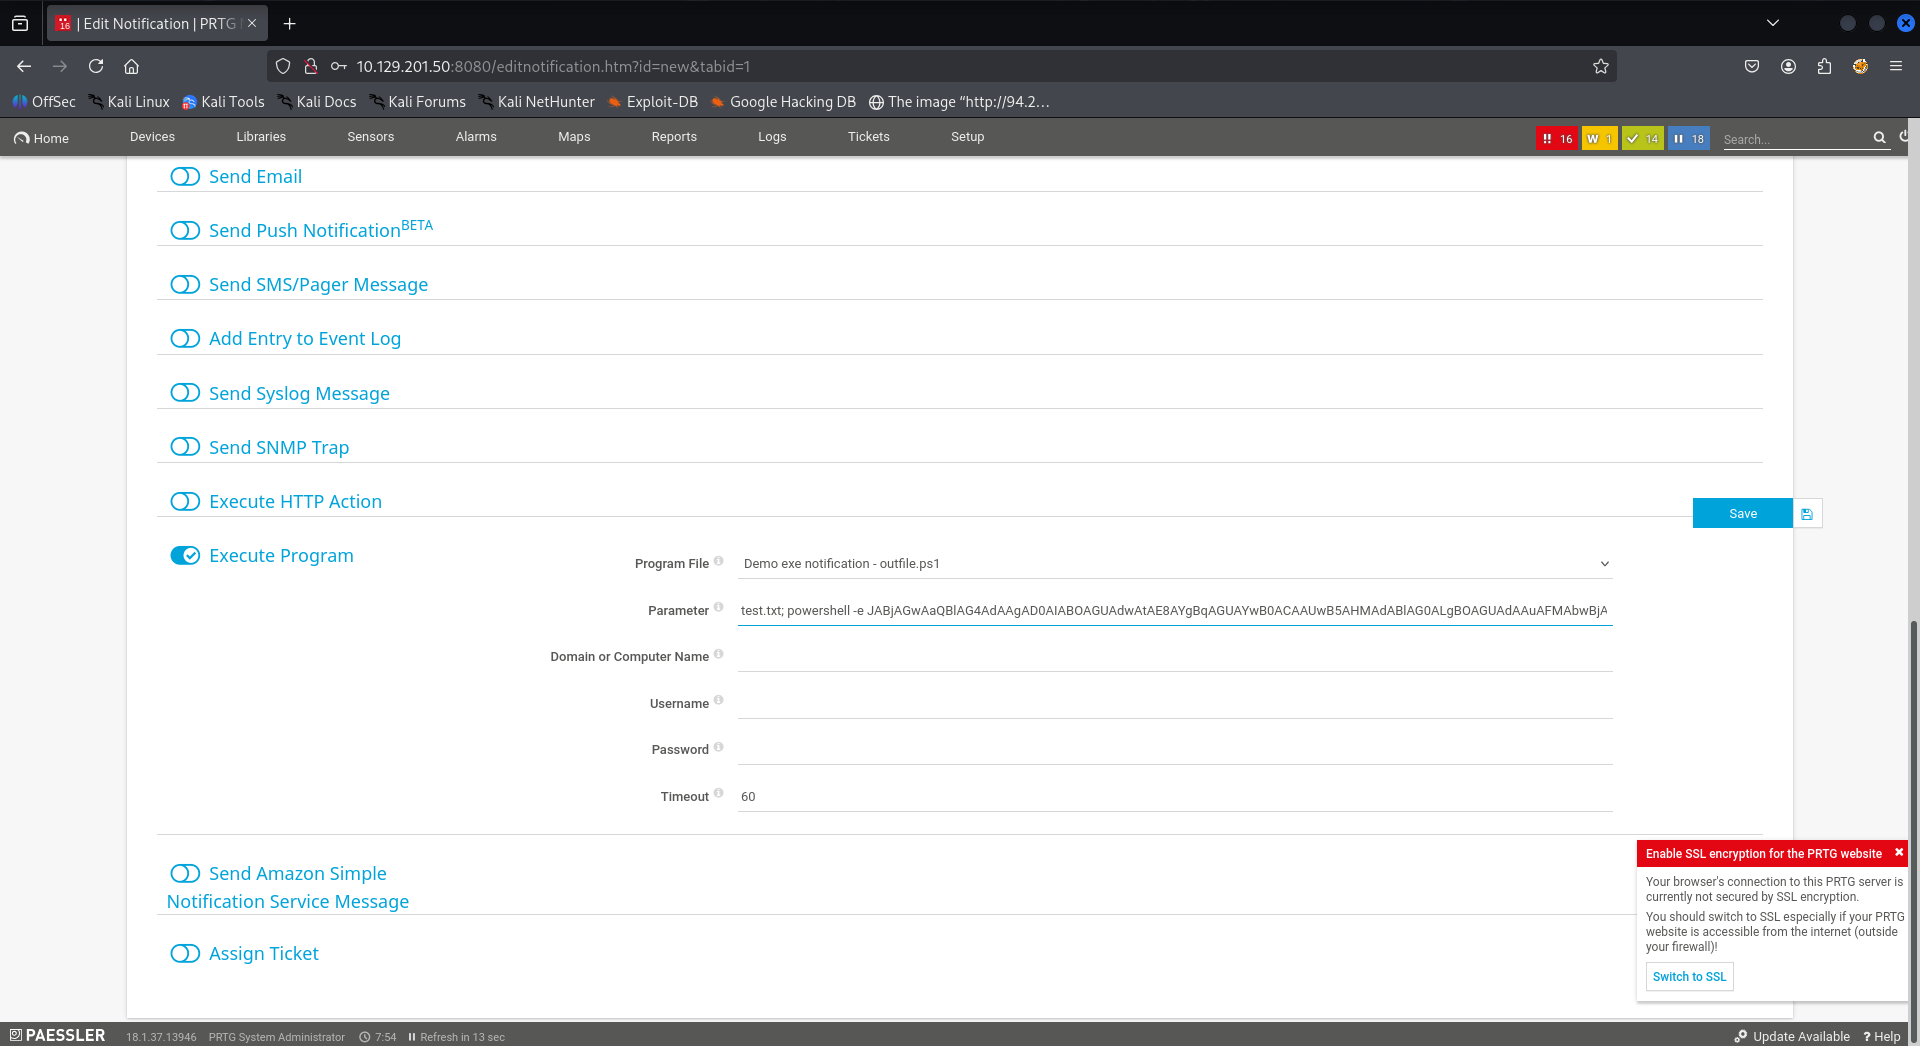The width and height of the screenshot is (1920, 1046).
Task: Disable the Execute Program toggle
Action: pos(185,556)
